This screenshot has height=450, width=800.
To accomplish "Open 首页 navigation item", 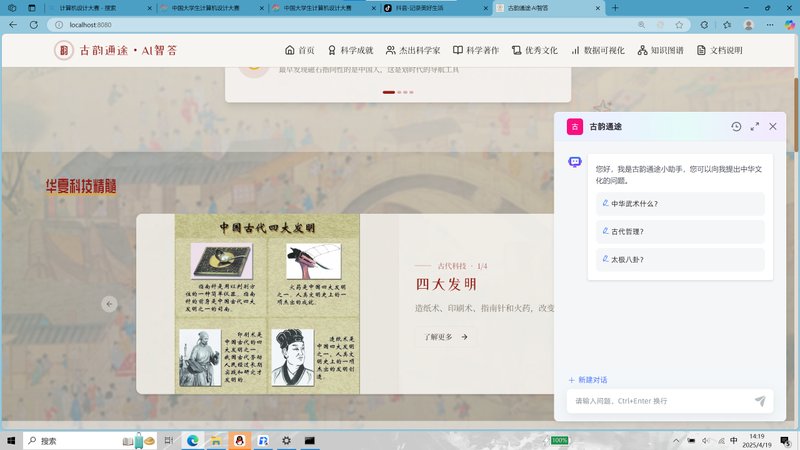I will pos(299,50).
